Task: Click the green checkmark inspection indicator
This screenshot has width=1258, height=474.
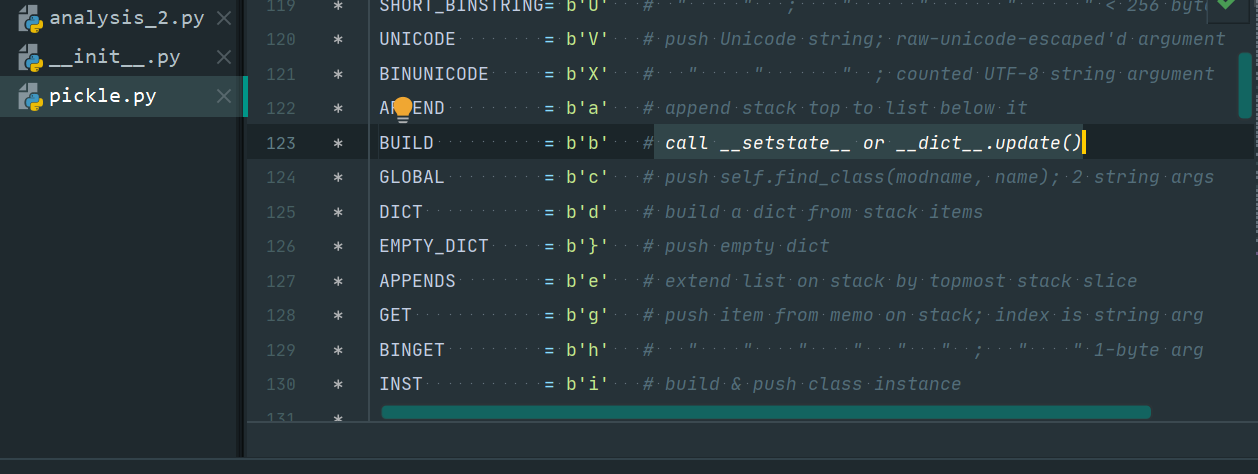Action: coord(1226,6)
